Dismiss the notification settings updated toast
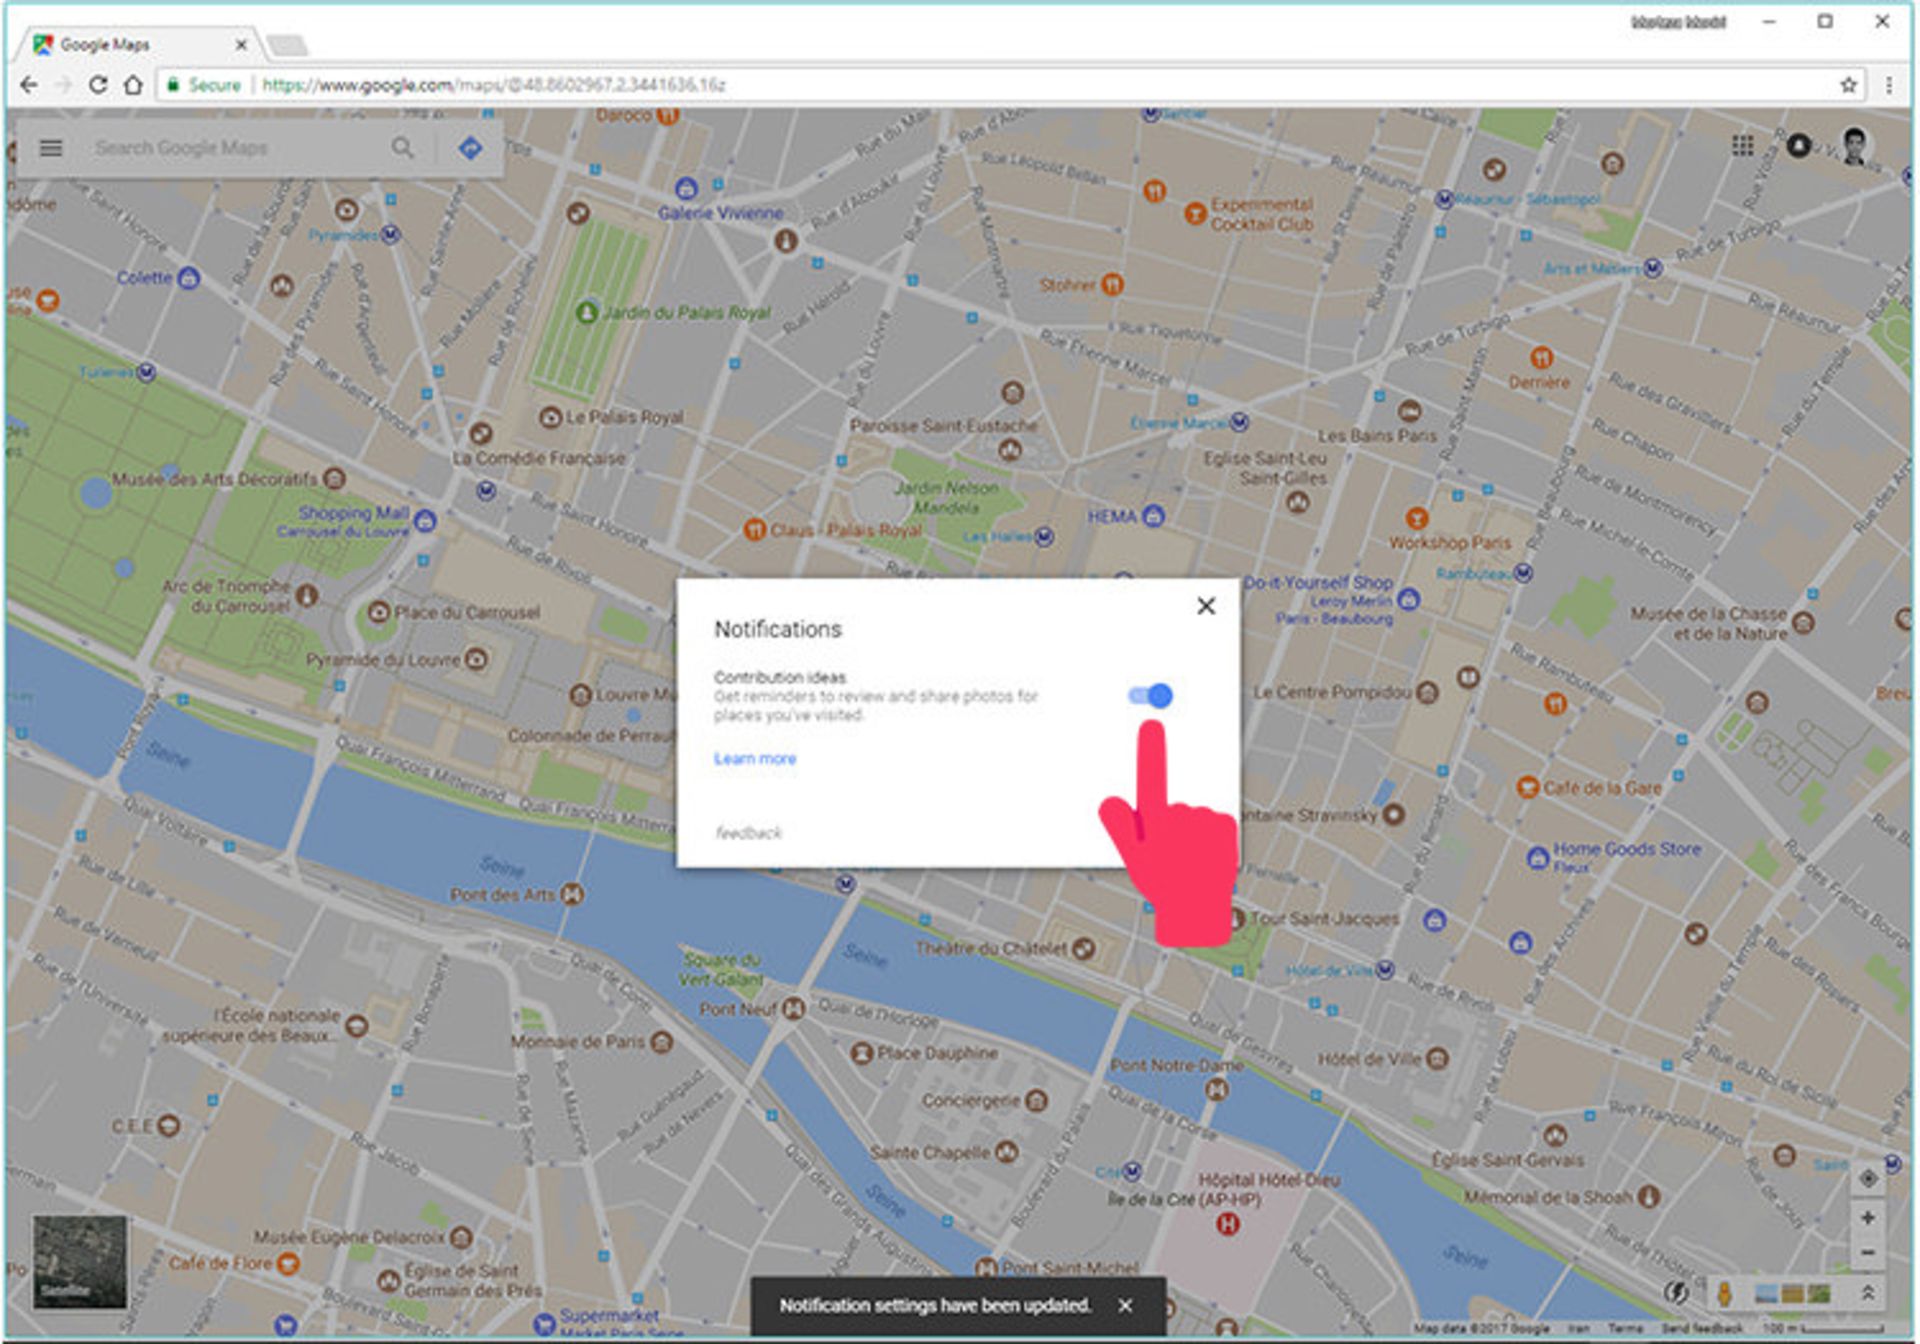This screenshot has height=1344, width=1920. point(1125,1306)
